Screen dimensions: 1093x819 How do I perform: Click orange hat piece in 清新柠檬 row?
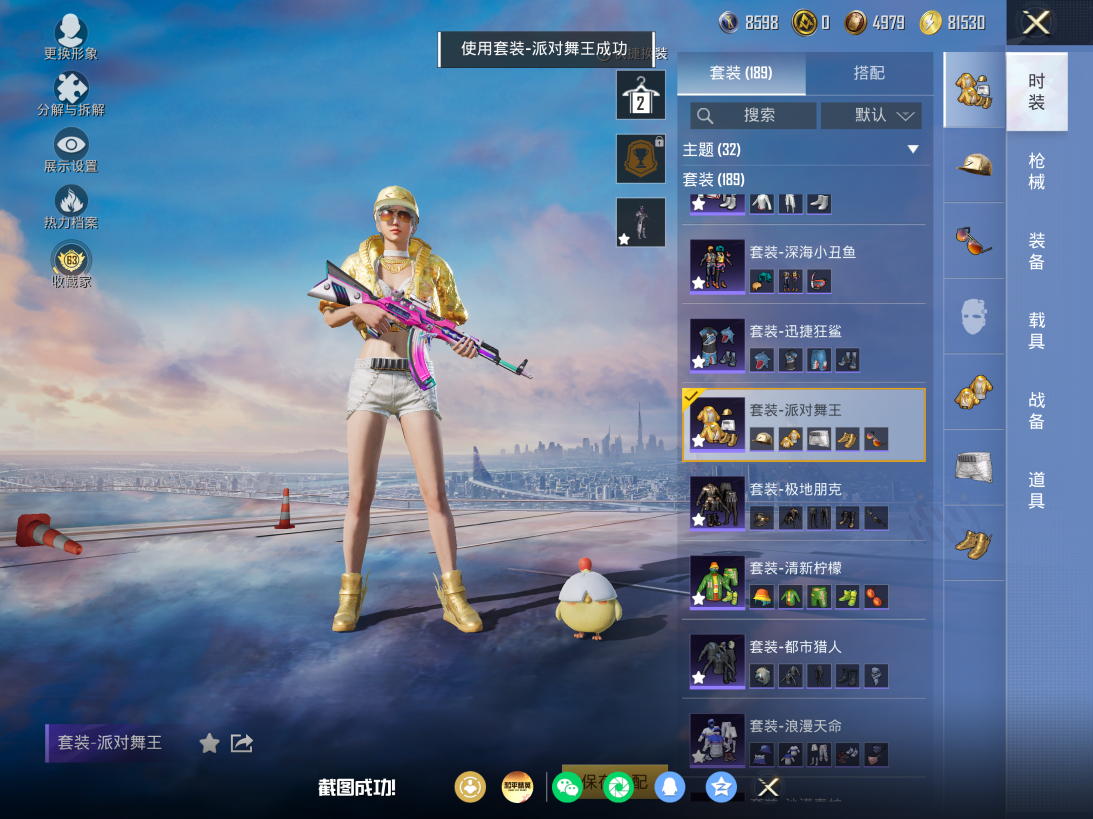[x=762, y=597]
